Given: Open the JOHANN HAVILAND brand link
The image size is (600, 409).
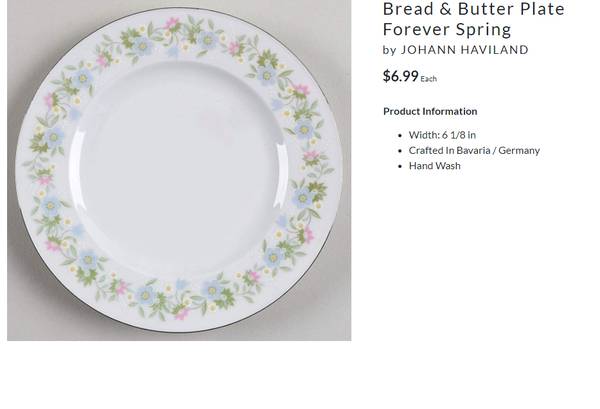Looking at the screenshot, I should pyautogui.click(x=464, y=50).
